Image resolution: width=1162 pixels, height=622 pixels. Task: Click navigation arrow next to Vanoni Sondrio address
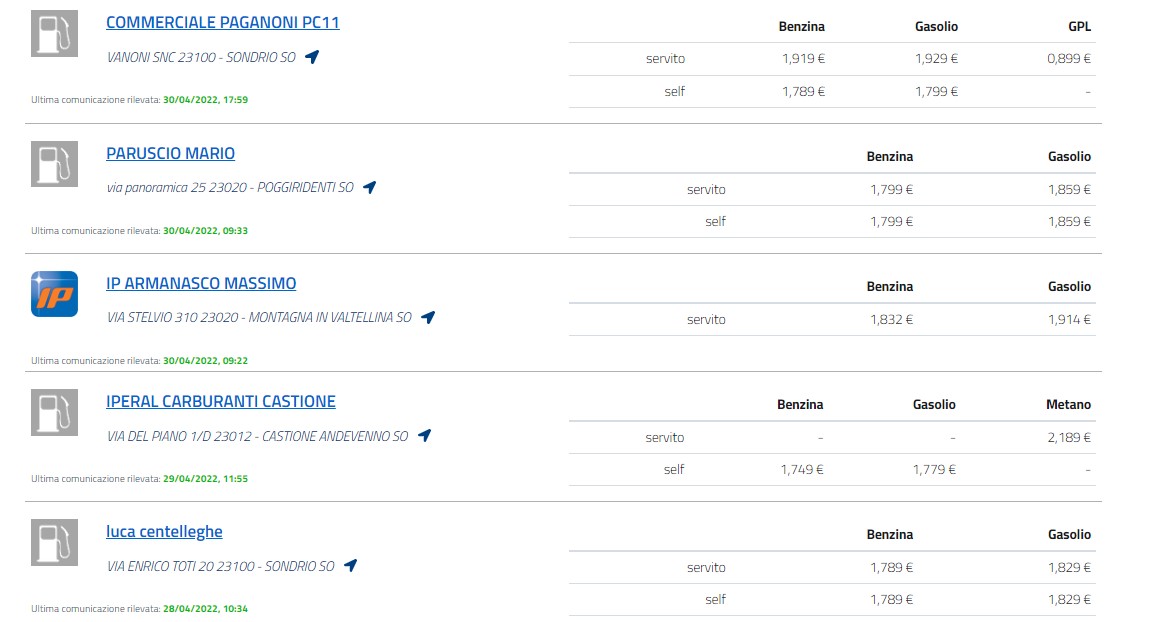pos(312,57)
